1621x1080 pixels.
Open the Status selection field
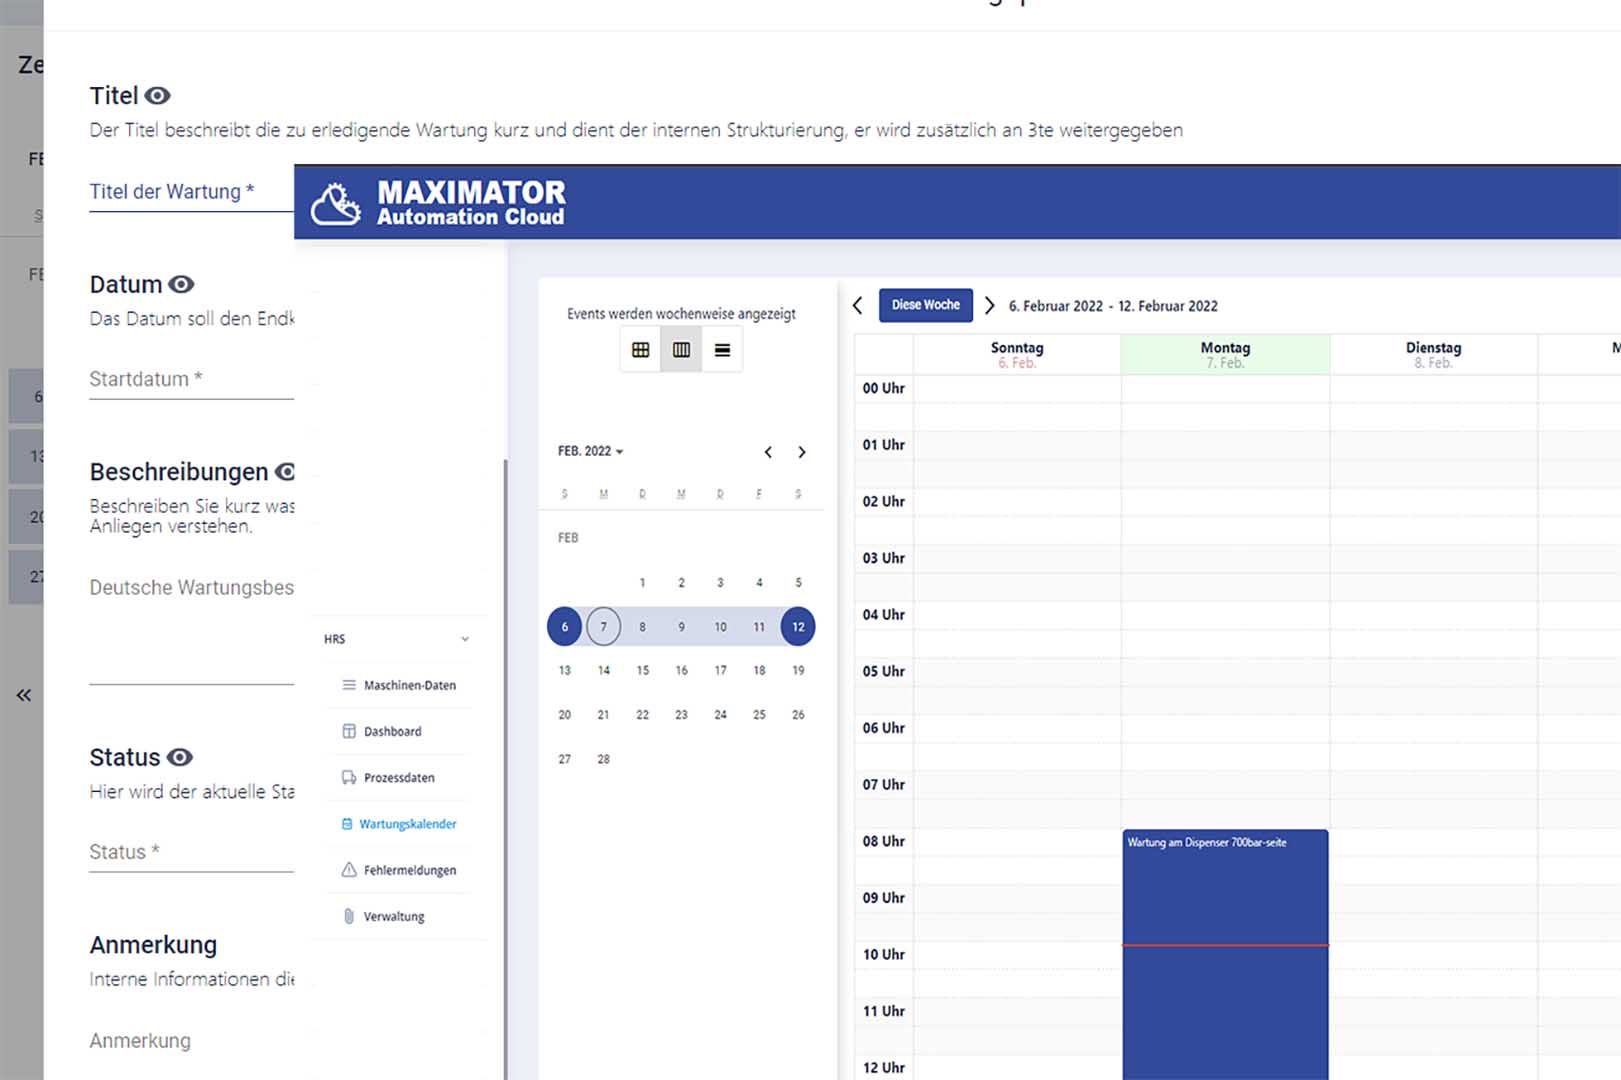tap(191, 852)
